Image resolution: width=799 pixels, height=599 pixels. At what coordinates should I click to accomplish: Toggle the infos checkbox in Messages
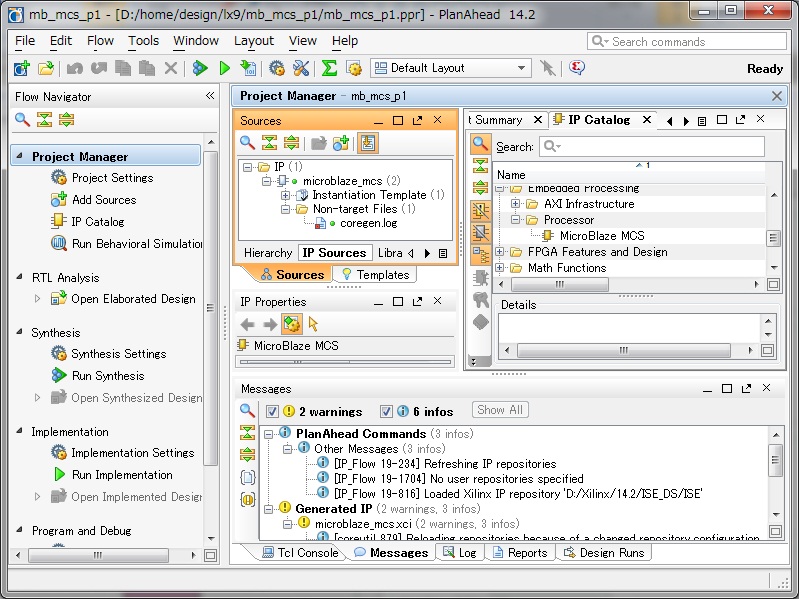[x=386, y=411]
